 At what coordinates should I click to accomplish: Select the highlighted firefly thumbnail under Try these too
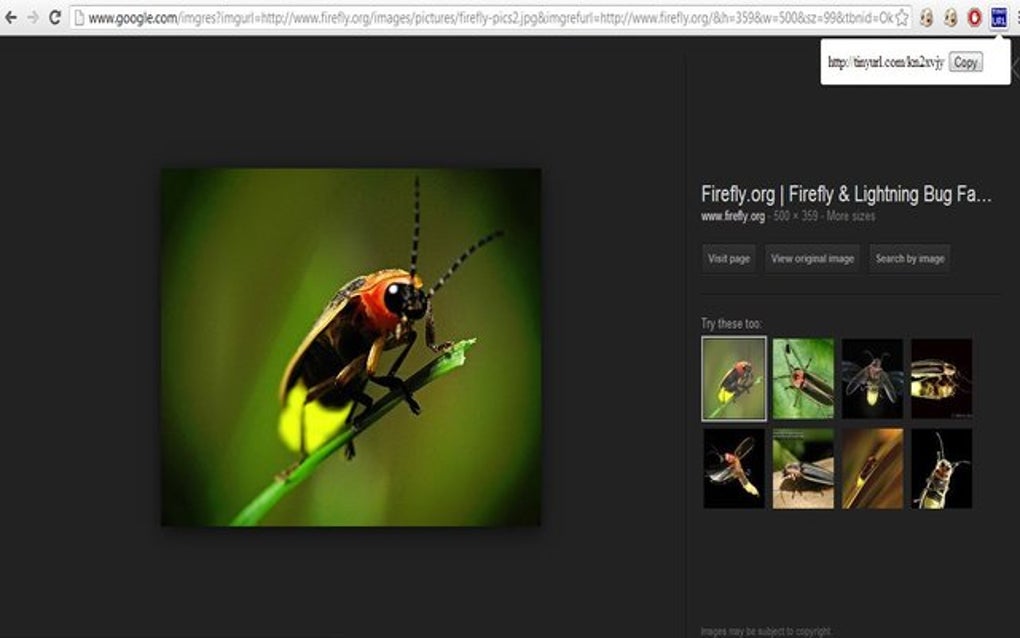(733, 377)
